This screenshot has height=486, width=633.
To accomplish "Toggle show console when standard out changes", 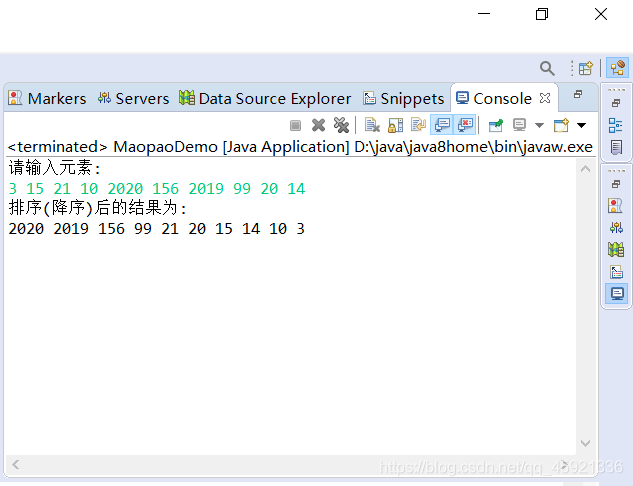I will [442, 125].
